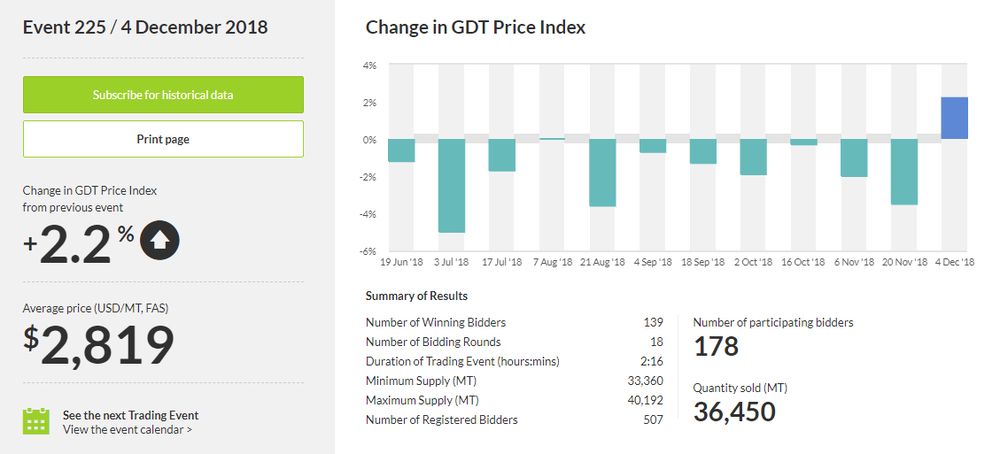Viewport: 1000px width, 454px height.
Task: Select the blue 4 Dec '18 bar
Action: coord(955,118)
